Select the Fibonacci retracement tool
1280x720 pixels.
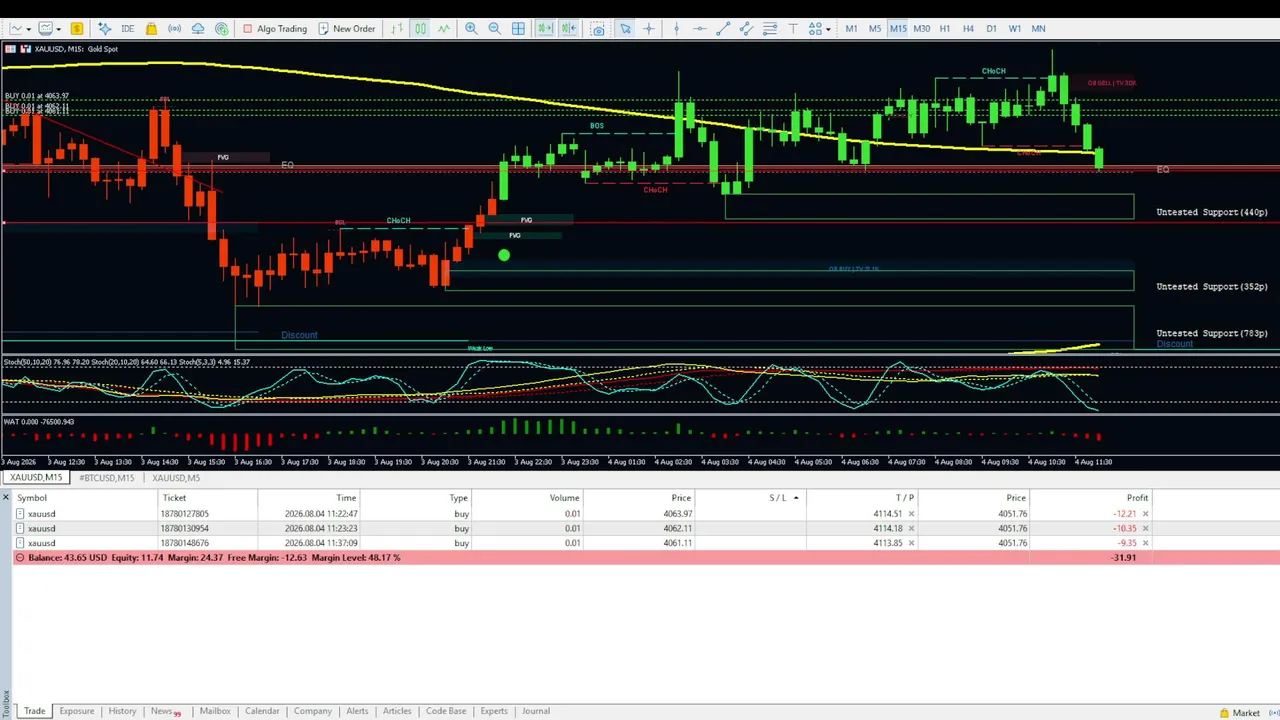click(x=770, y=28)
